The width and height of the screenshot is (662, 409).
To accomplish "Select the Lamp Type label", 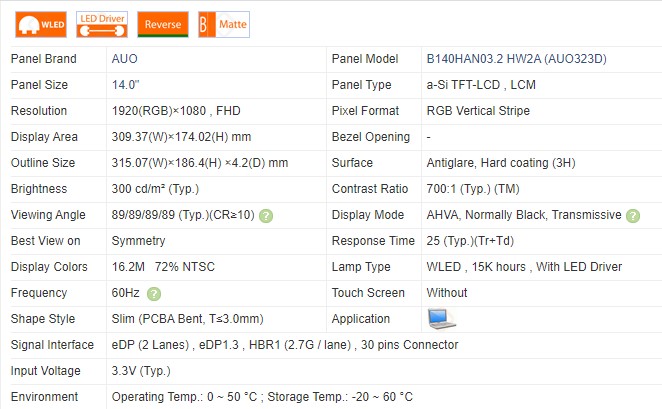I will [x=361, y=267].
